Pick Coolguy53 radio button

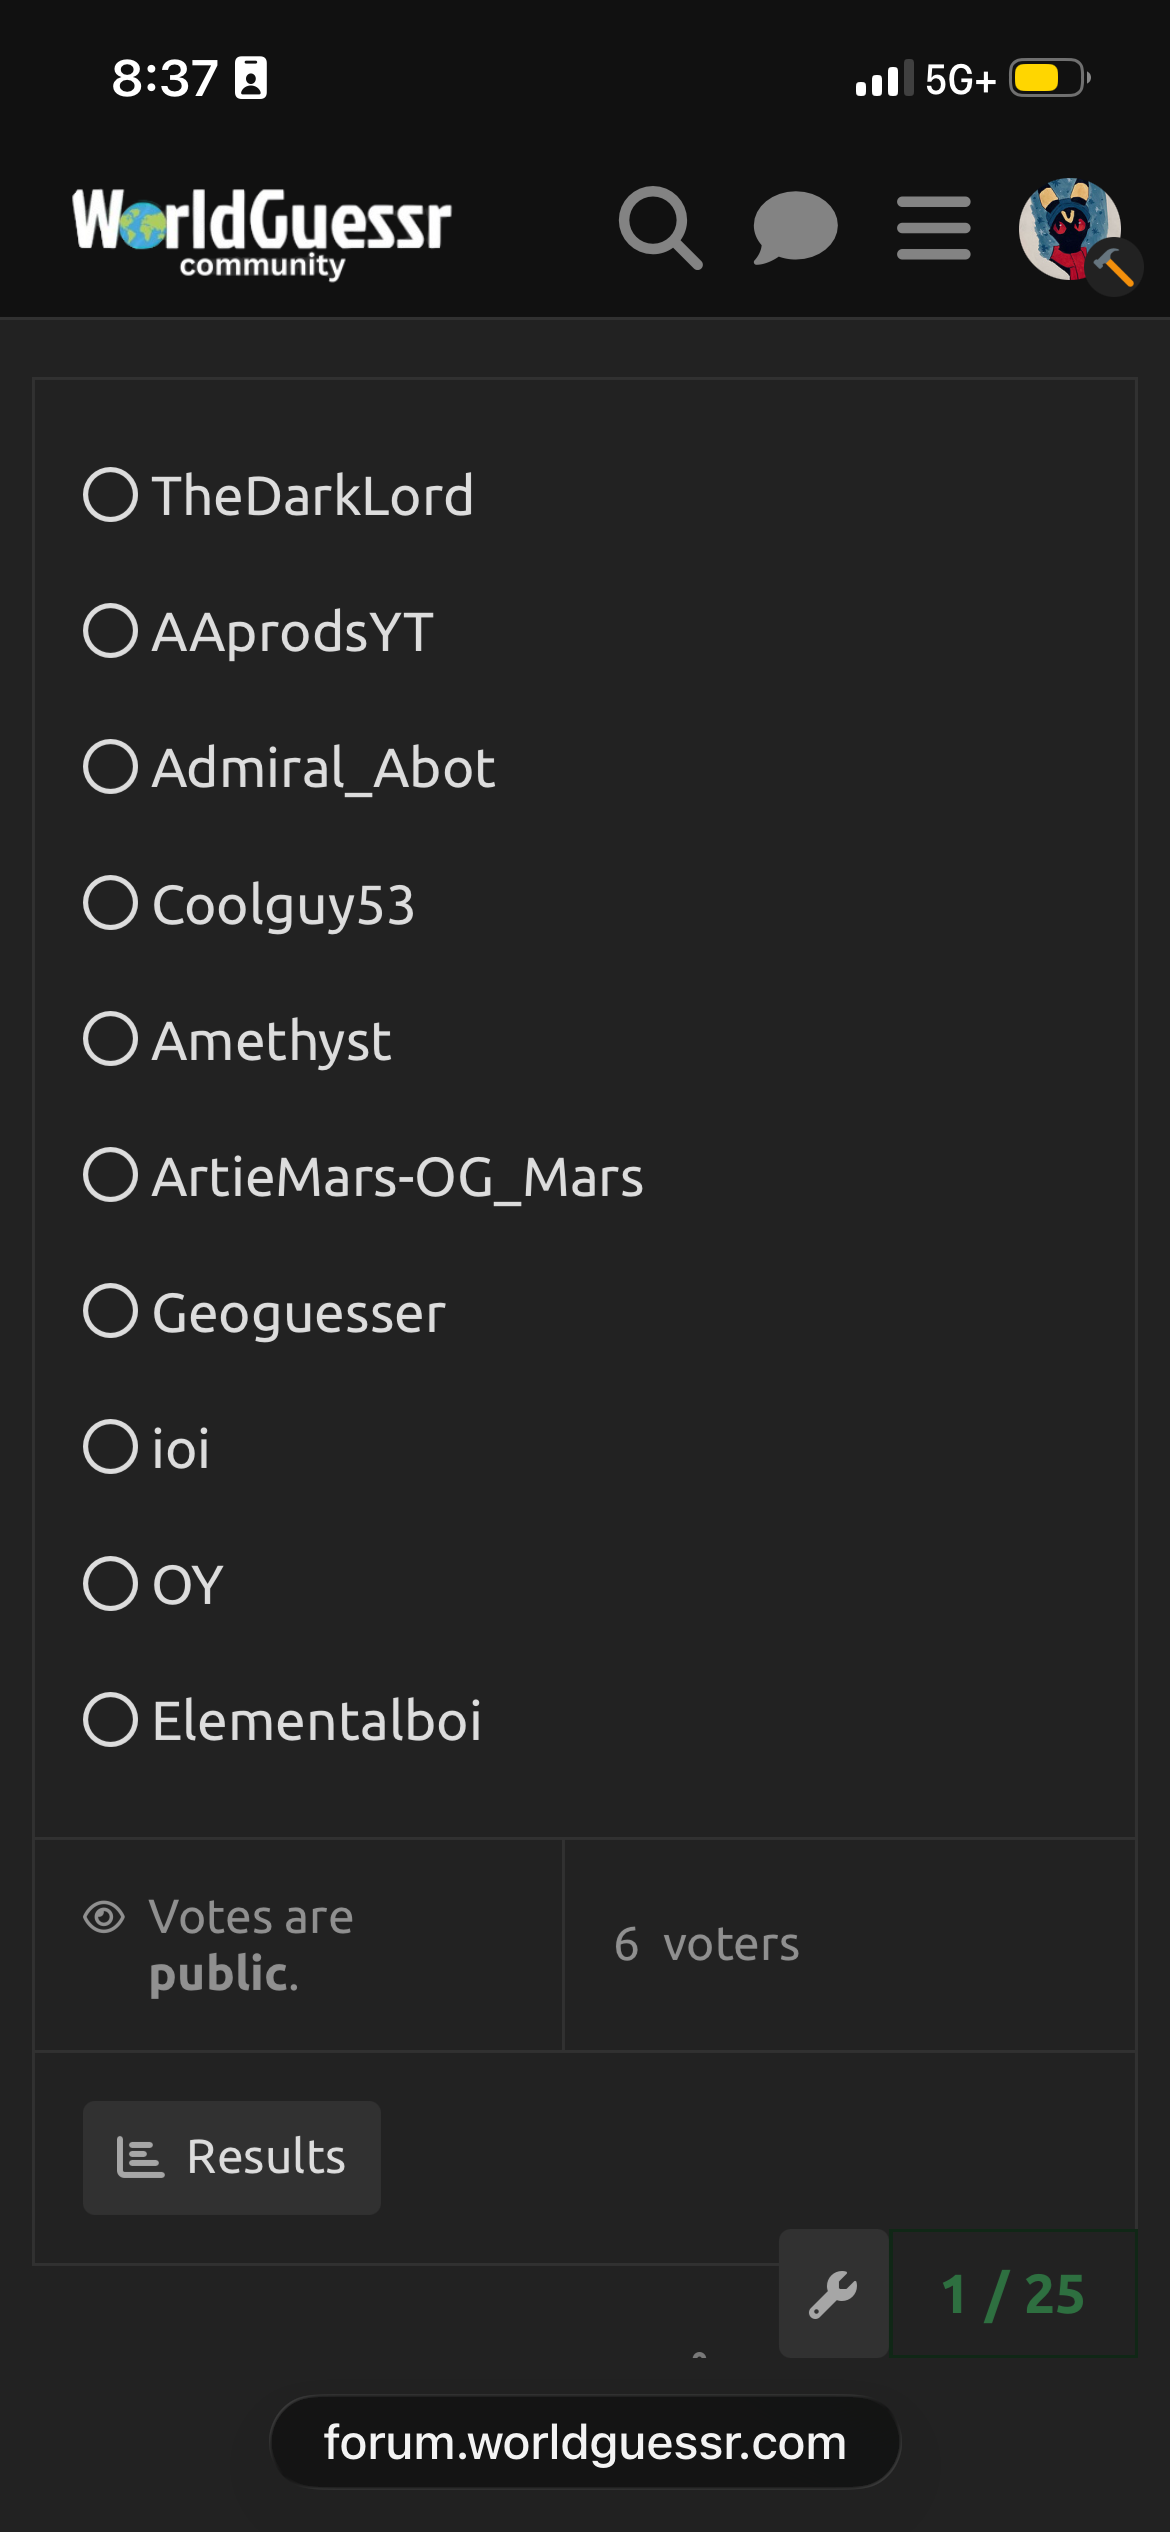(111, 903)
